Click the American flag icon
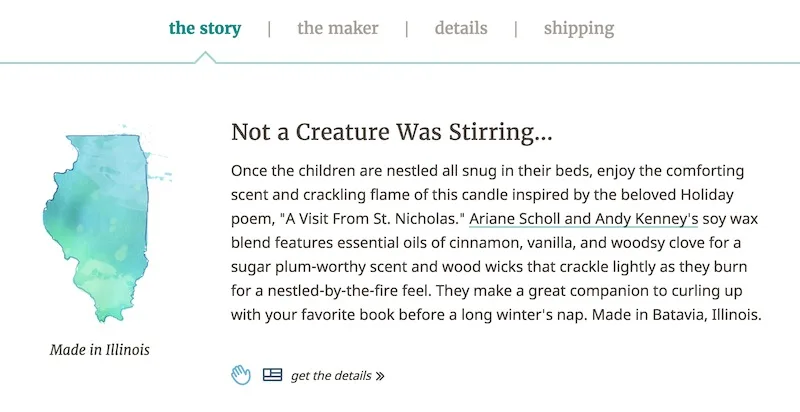 pyautogui.click(x=272, y=375)
